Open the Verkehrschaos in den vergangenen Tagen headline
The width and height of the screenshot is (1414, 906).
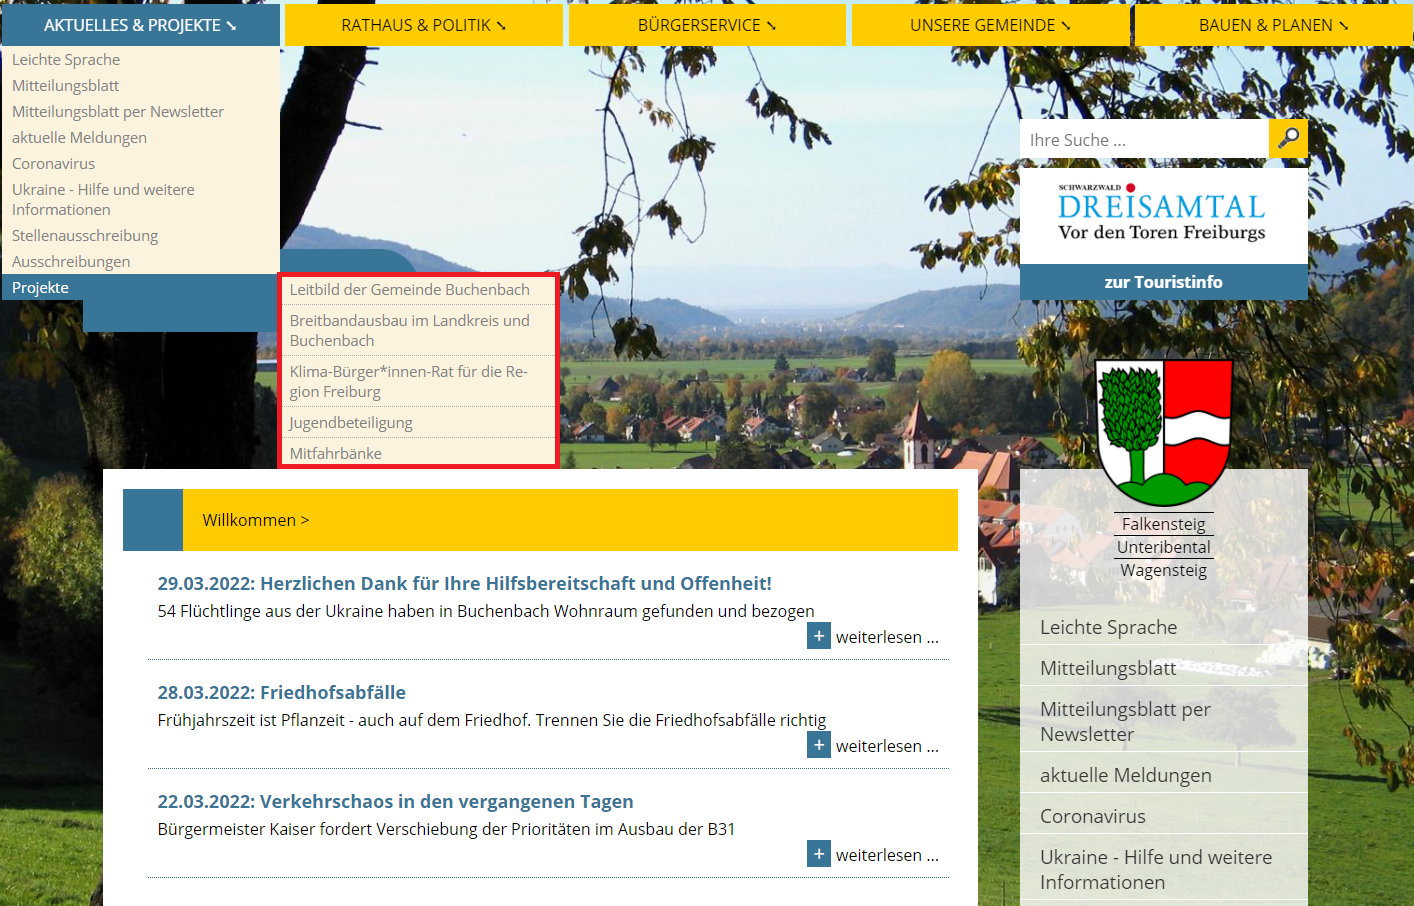pyautogui.click(x=395, y=801)
